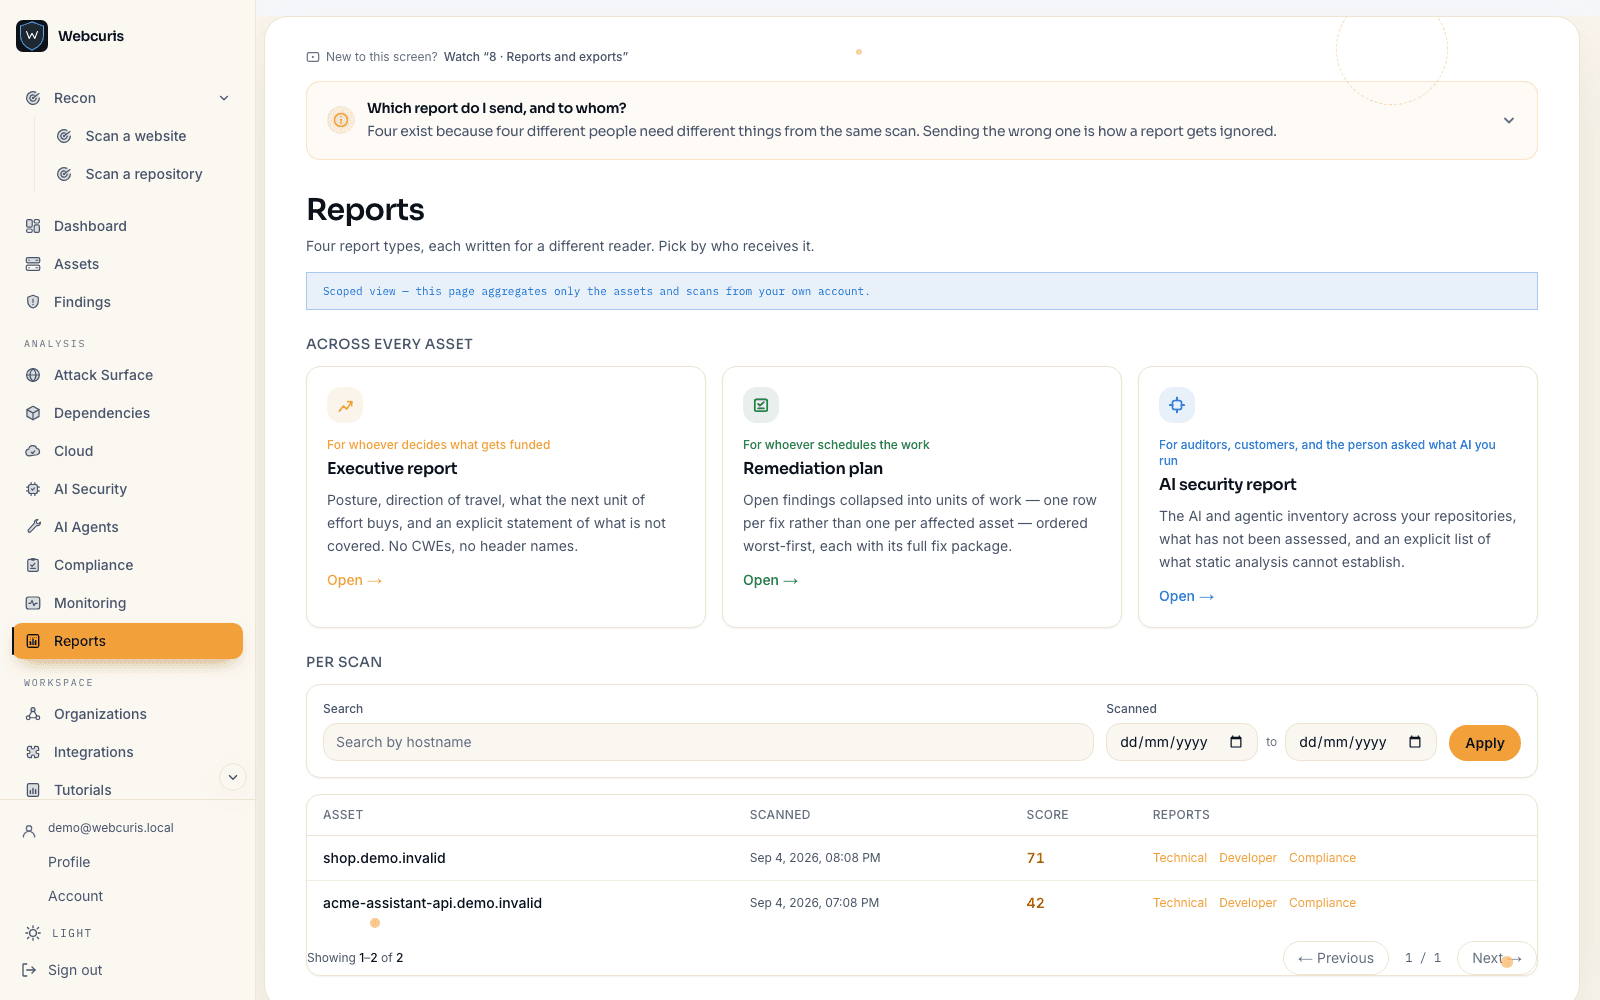Click the Compliance clipboard icon
The image size is (1600, 1000).
click(33, 565)
